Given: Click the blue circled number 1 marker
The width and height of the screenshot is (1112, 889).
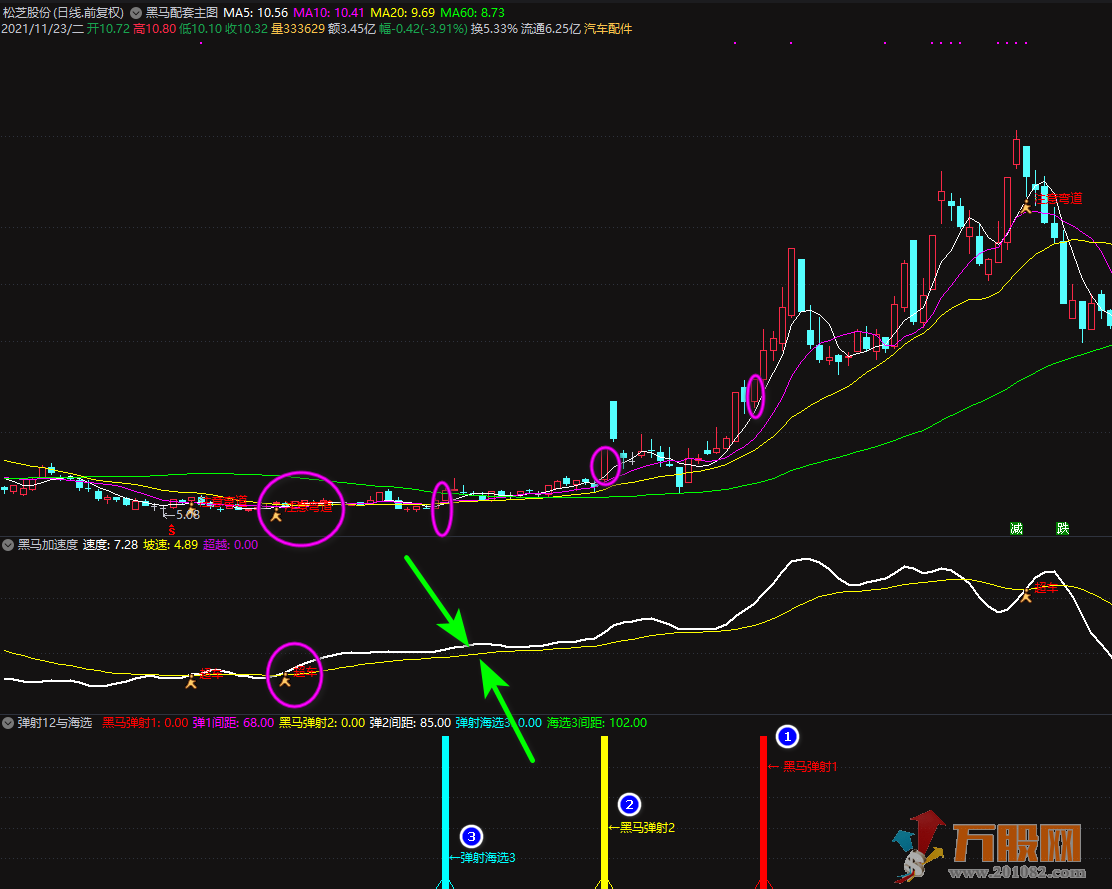Looking at the screenshot, I should [x=788, y=738].
